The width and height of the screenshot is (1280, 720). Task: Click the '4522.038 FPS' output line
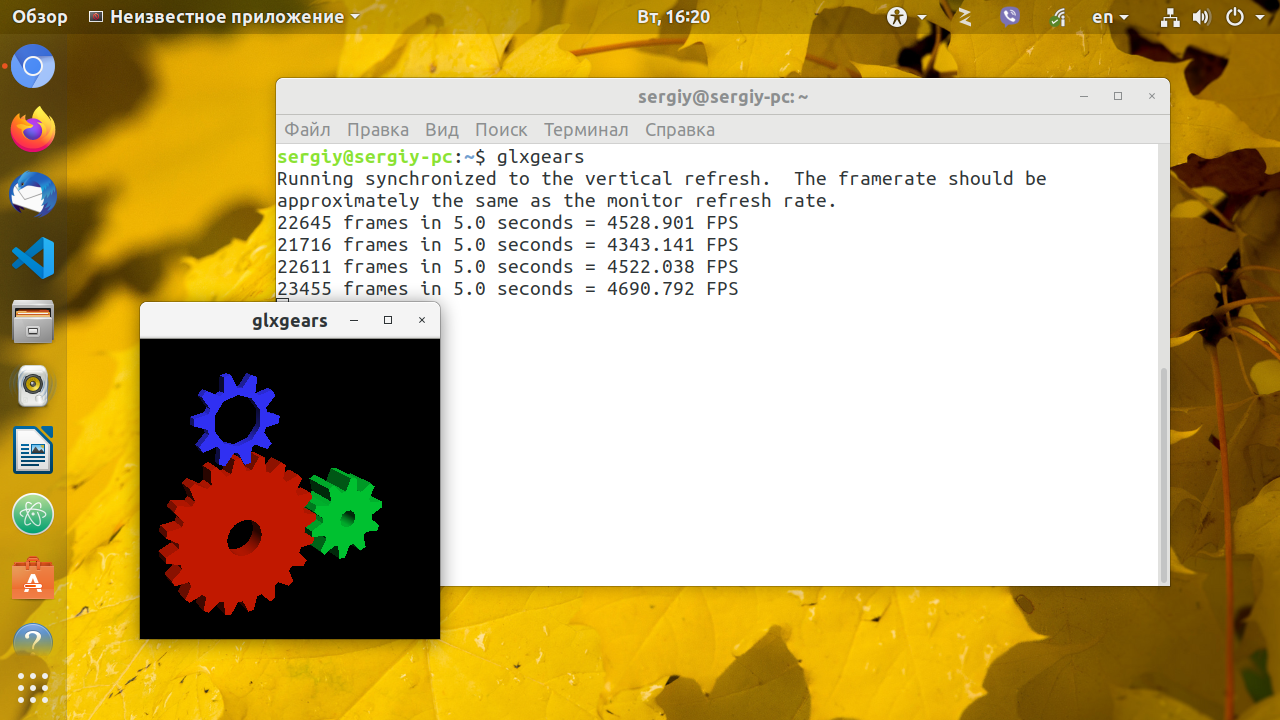tap(507, 267)
